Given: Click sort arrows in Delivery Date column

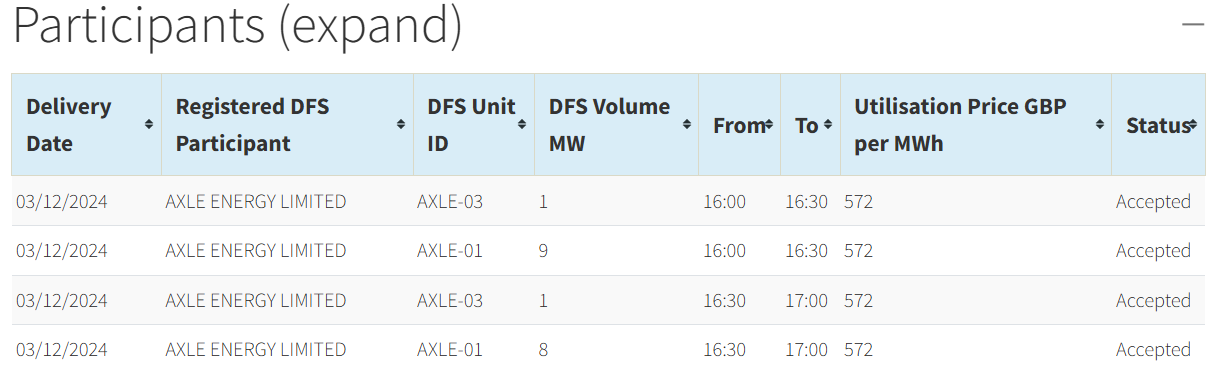Looking at the screenshot, I should tap(149, 125).
